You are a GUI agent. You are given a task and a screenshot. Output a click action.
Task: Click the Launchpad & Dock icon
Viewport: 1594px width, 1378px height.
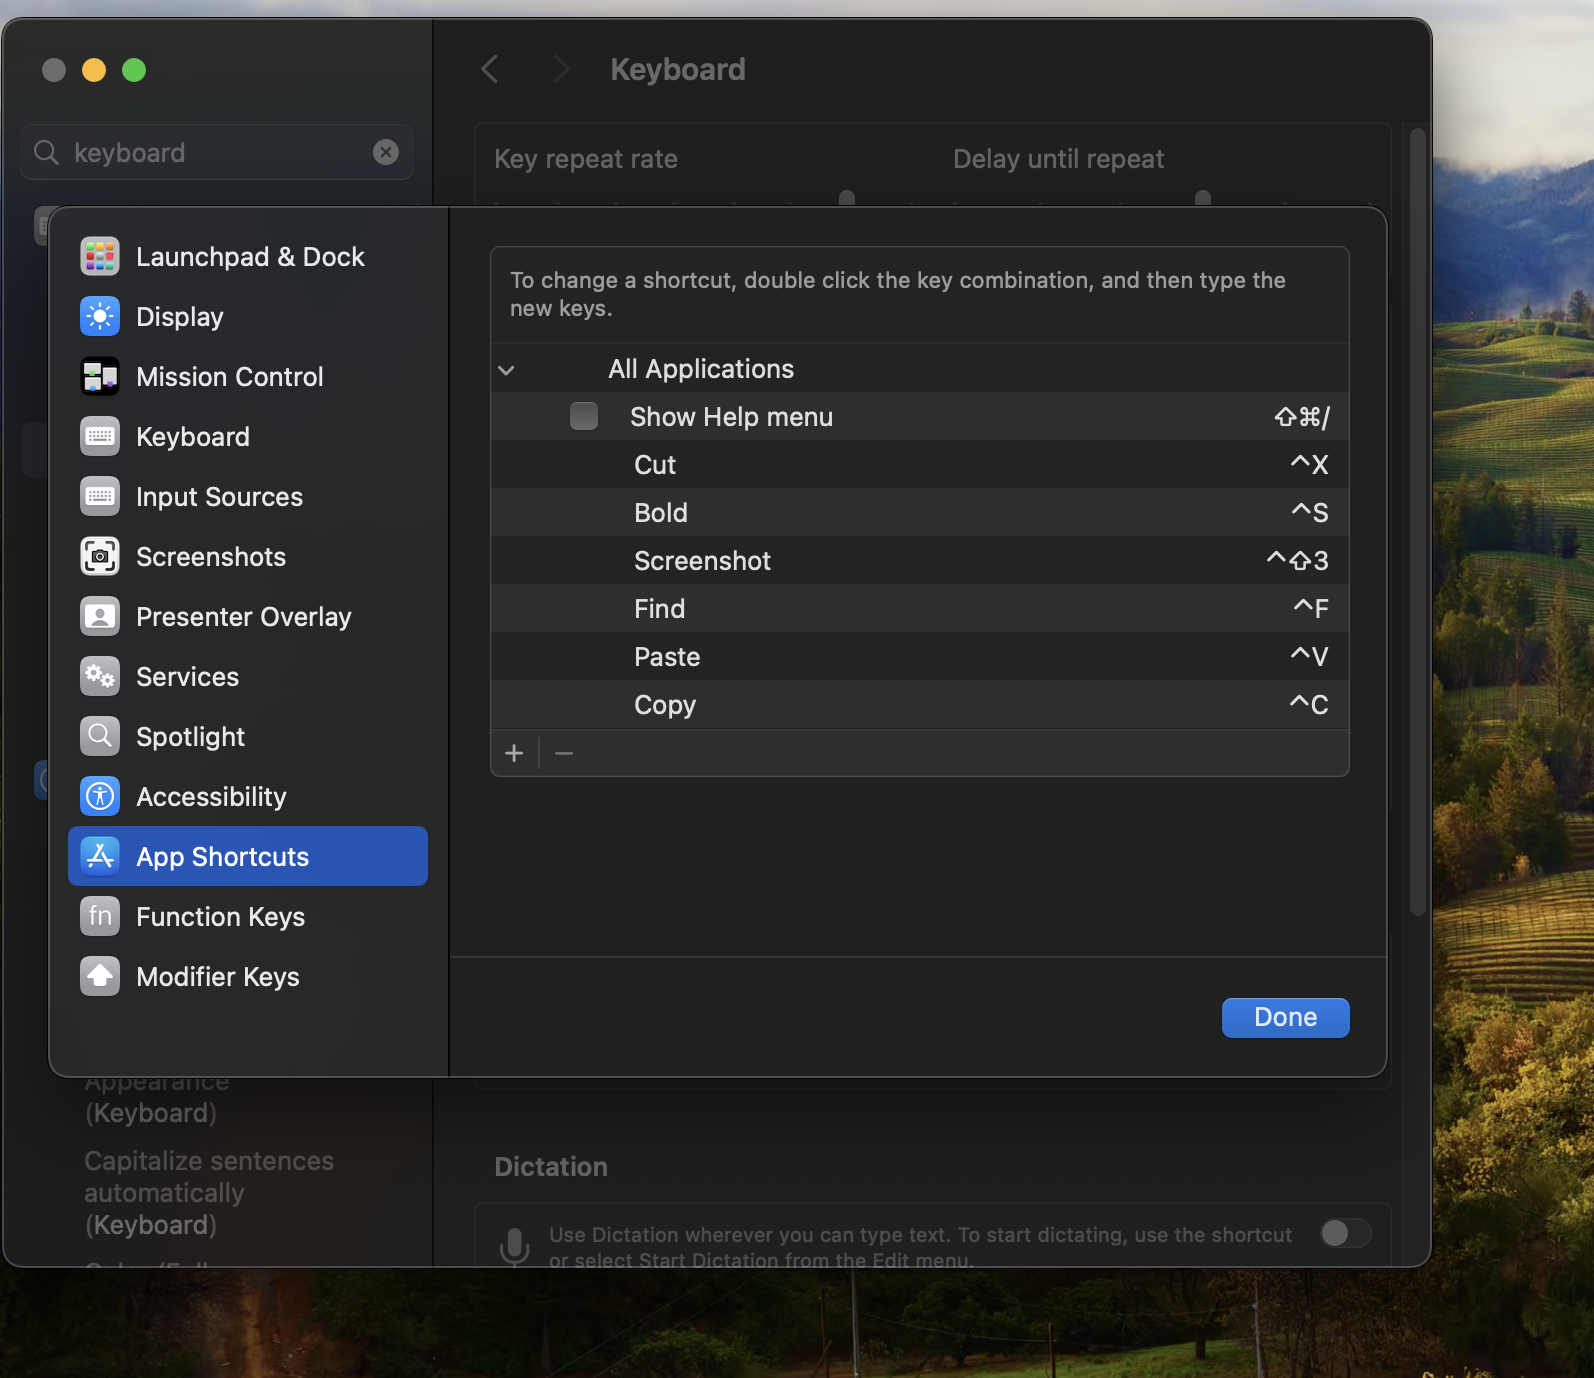[100, 256]
